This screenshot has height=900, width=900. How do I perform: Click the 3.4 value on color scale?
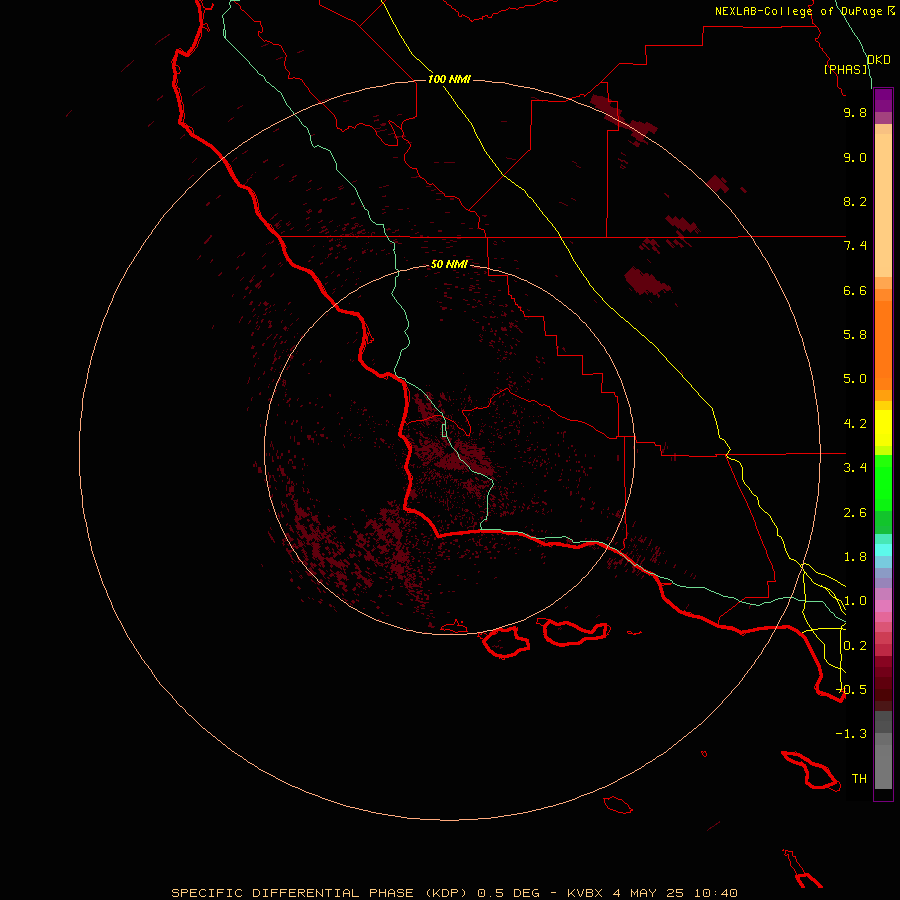855,468
